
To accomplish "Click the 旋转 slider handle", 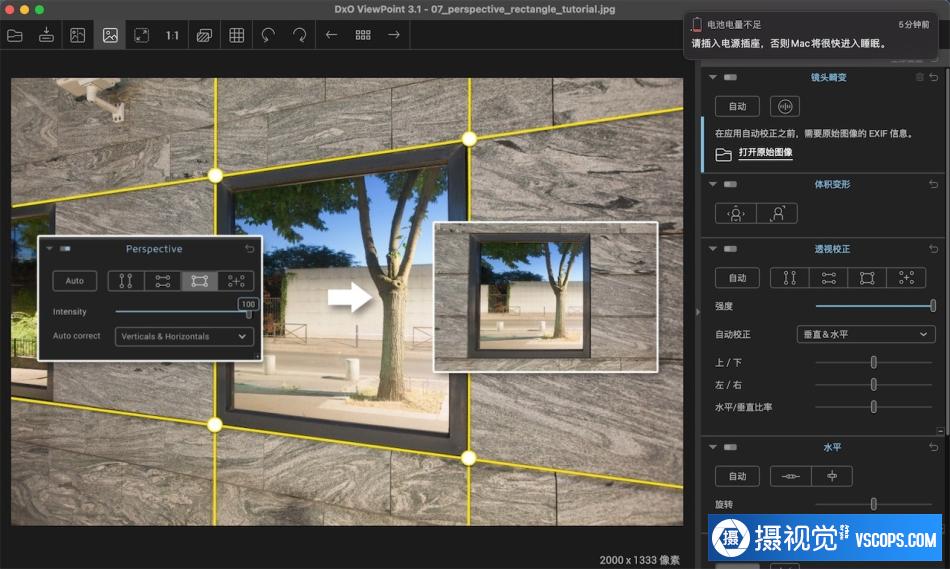I will coord(874,504).
